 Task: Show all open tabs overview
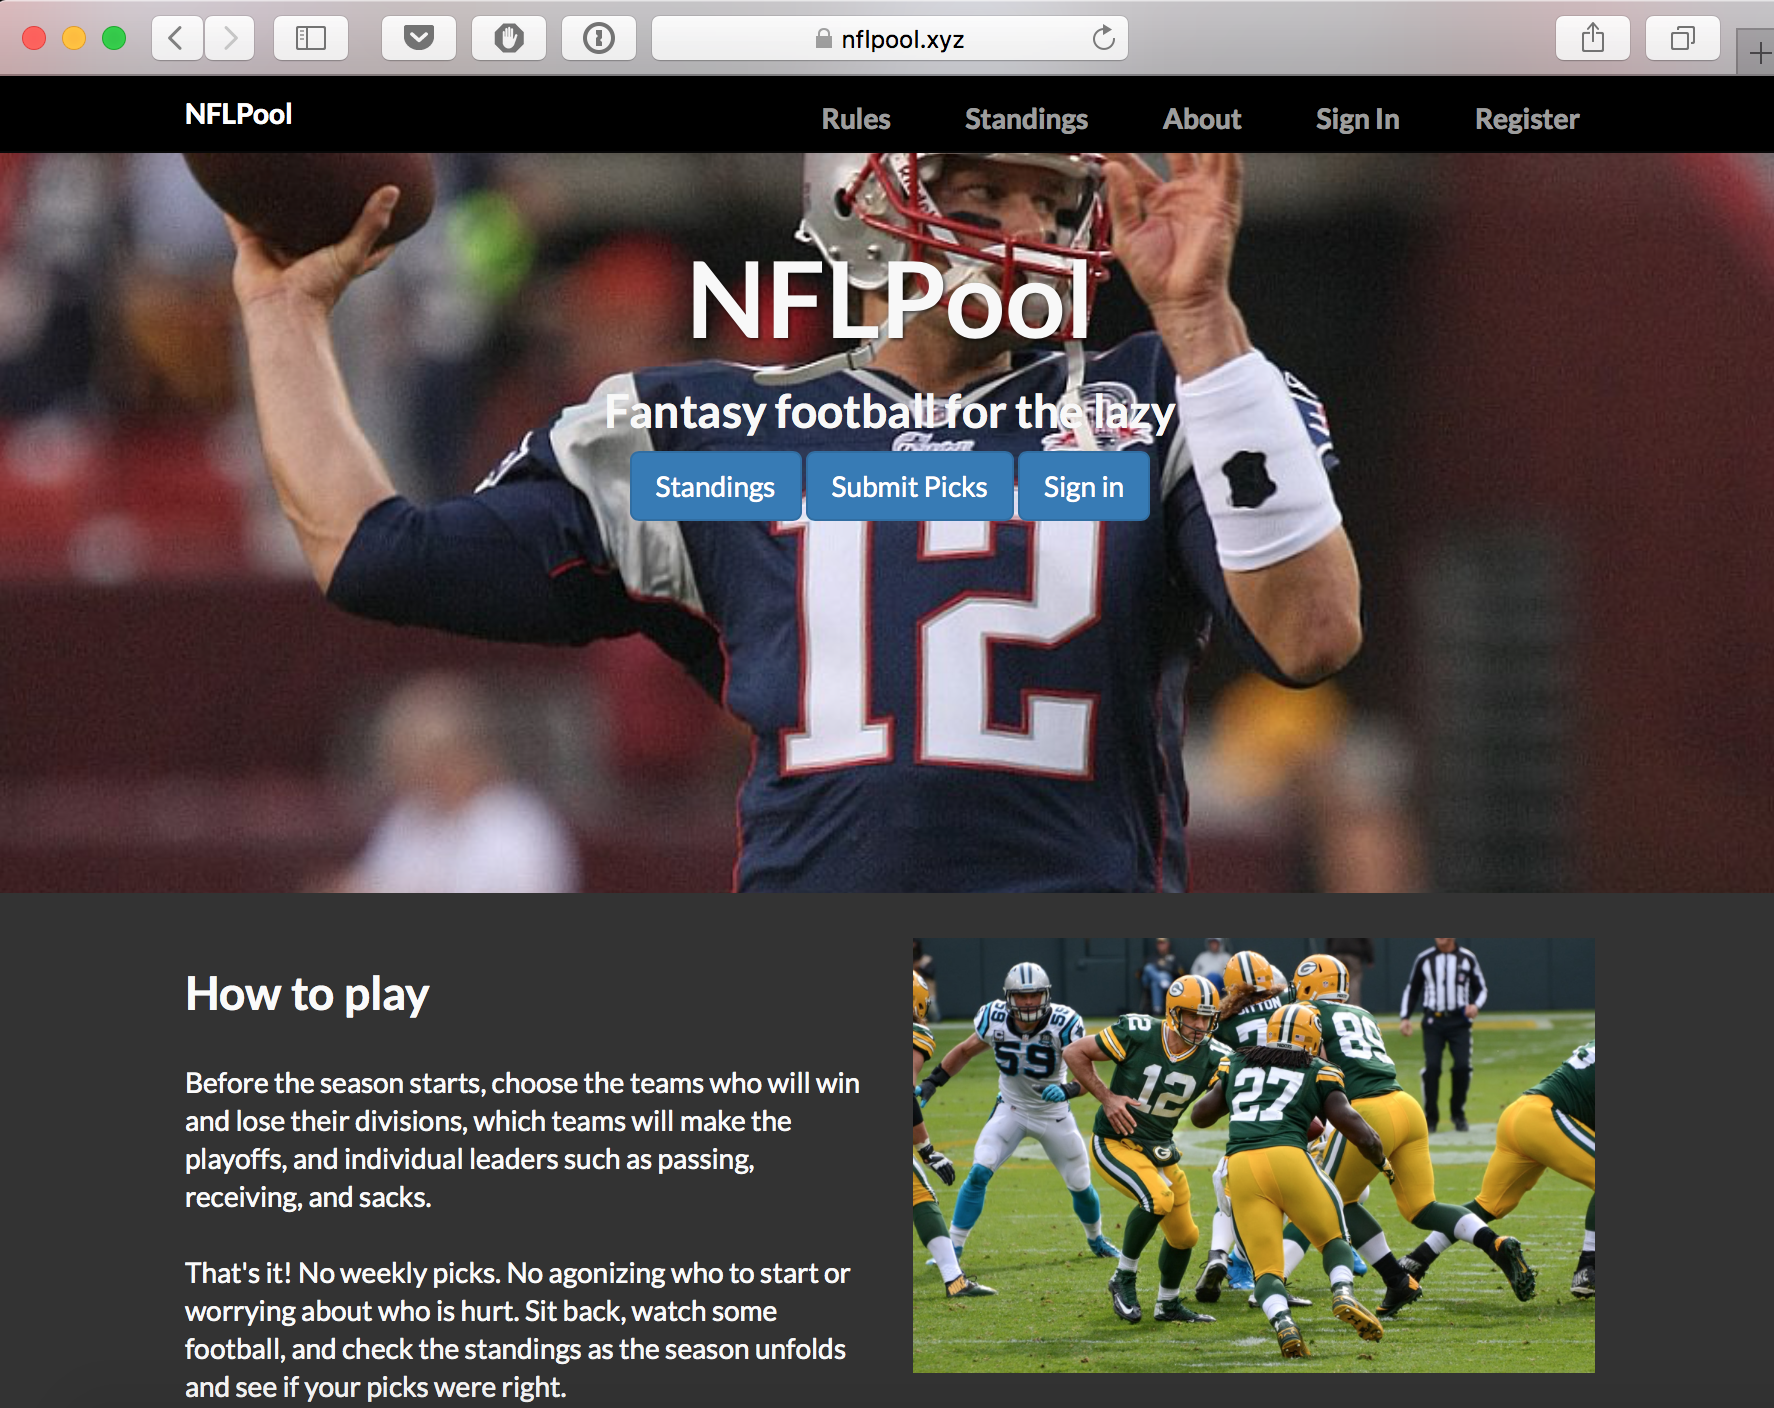coord(1682,38)
